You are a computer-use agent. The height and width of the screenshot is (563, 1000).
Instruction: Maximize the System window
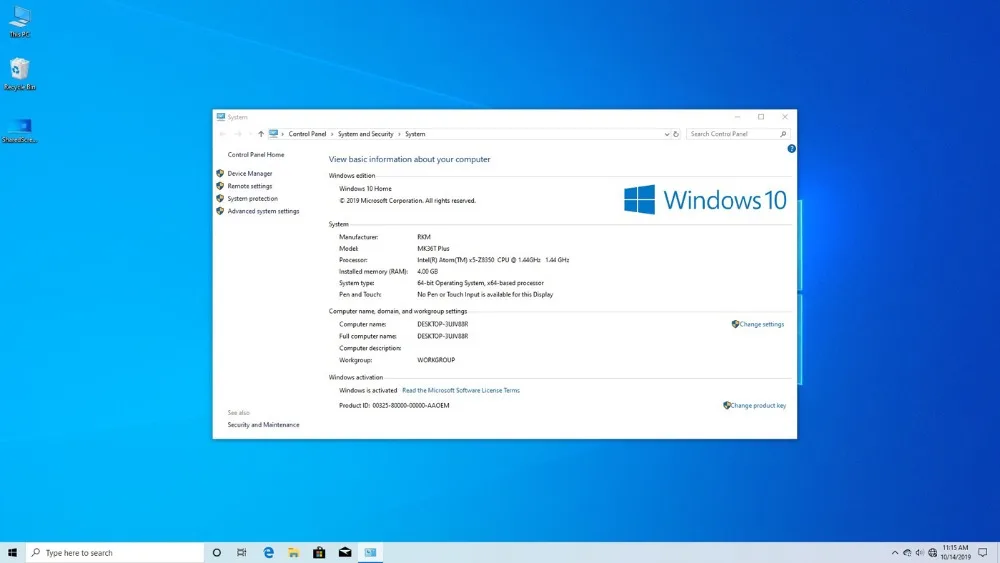click(761, 117)
